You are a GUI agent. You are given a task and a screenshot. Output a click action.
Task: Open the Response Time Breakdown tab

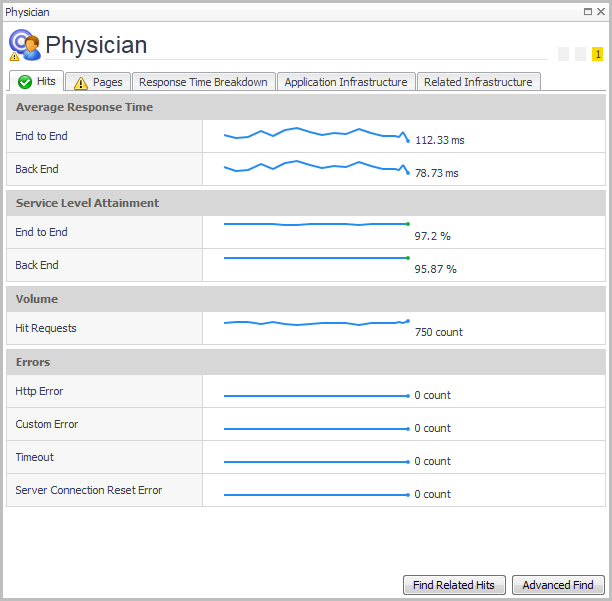coord(203,82)
